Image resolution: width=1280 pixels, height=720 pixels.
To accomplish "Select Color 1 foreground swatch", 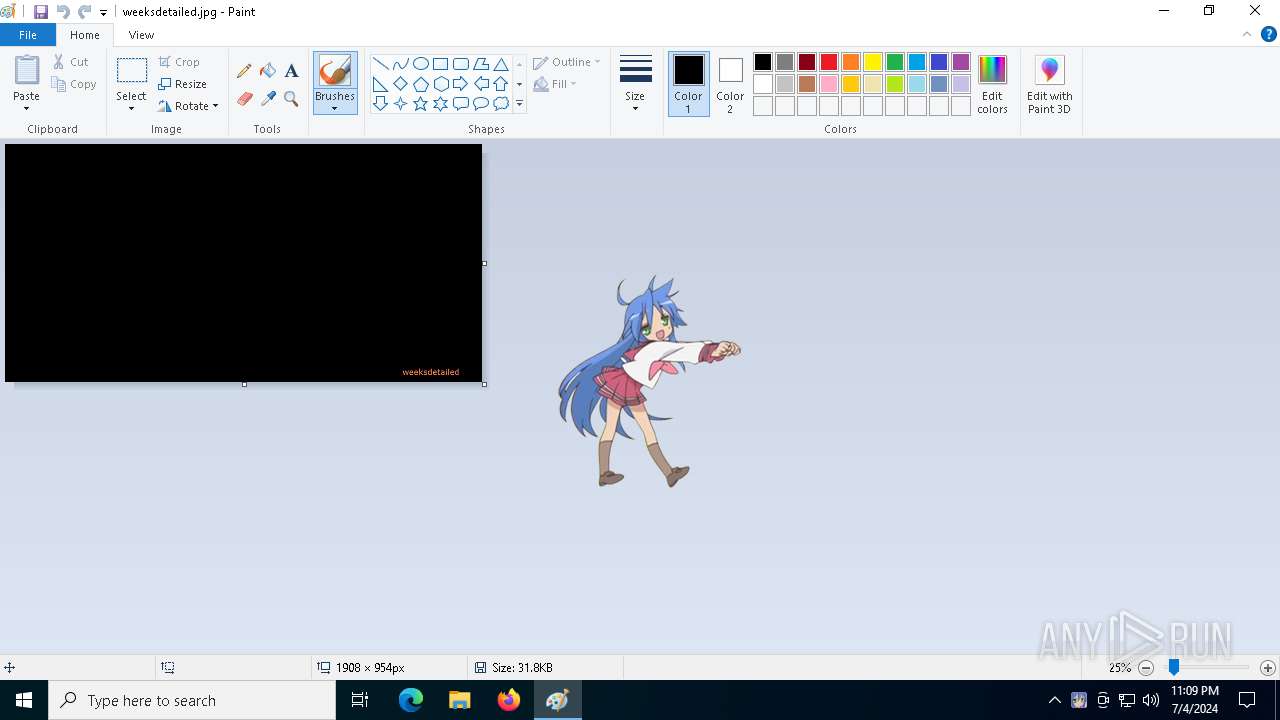I will click(x=688, y=84).
